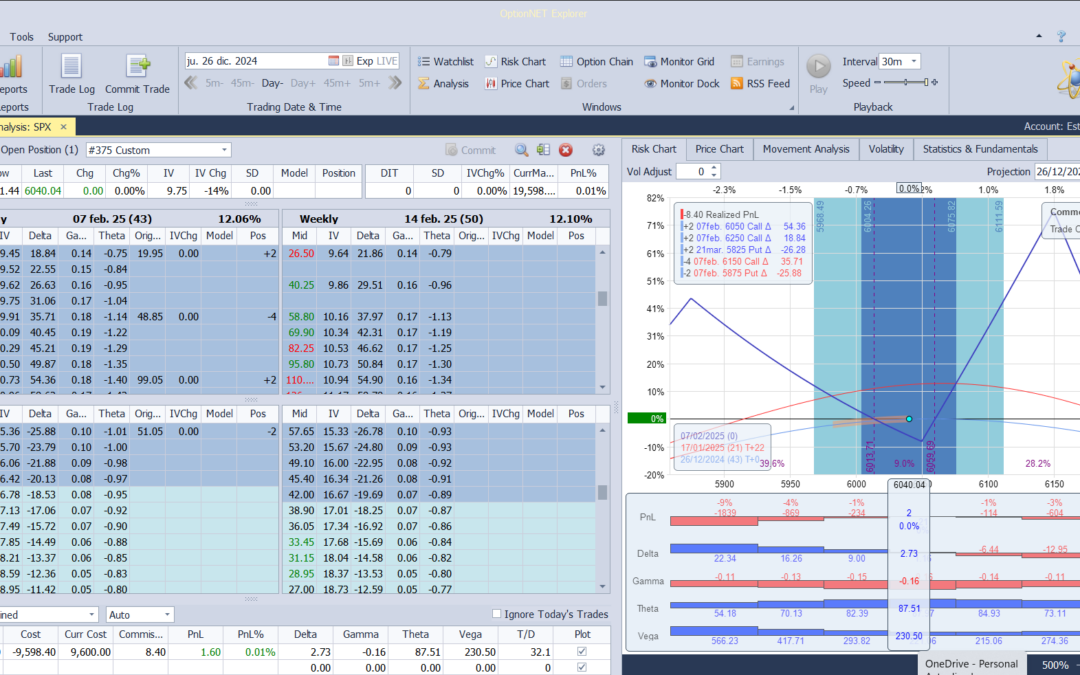
Task: Switch to the Movement Analysis tab
Action: point(805,149)
